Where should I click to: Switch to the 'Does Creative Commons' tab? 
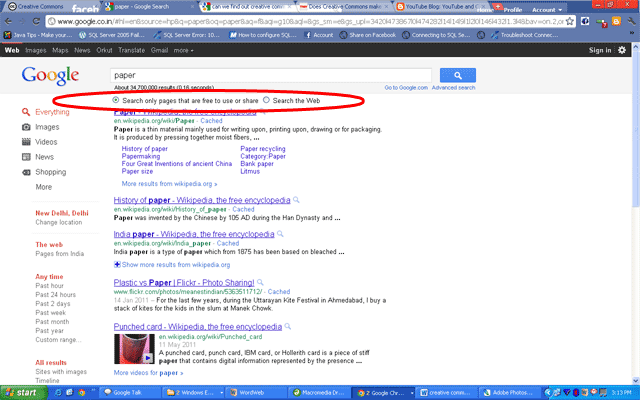[x=344, y=7]
